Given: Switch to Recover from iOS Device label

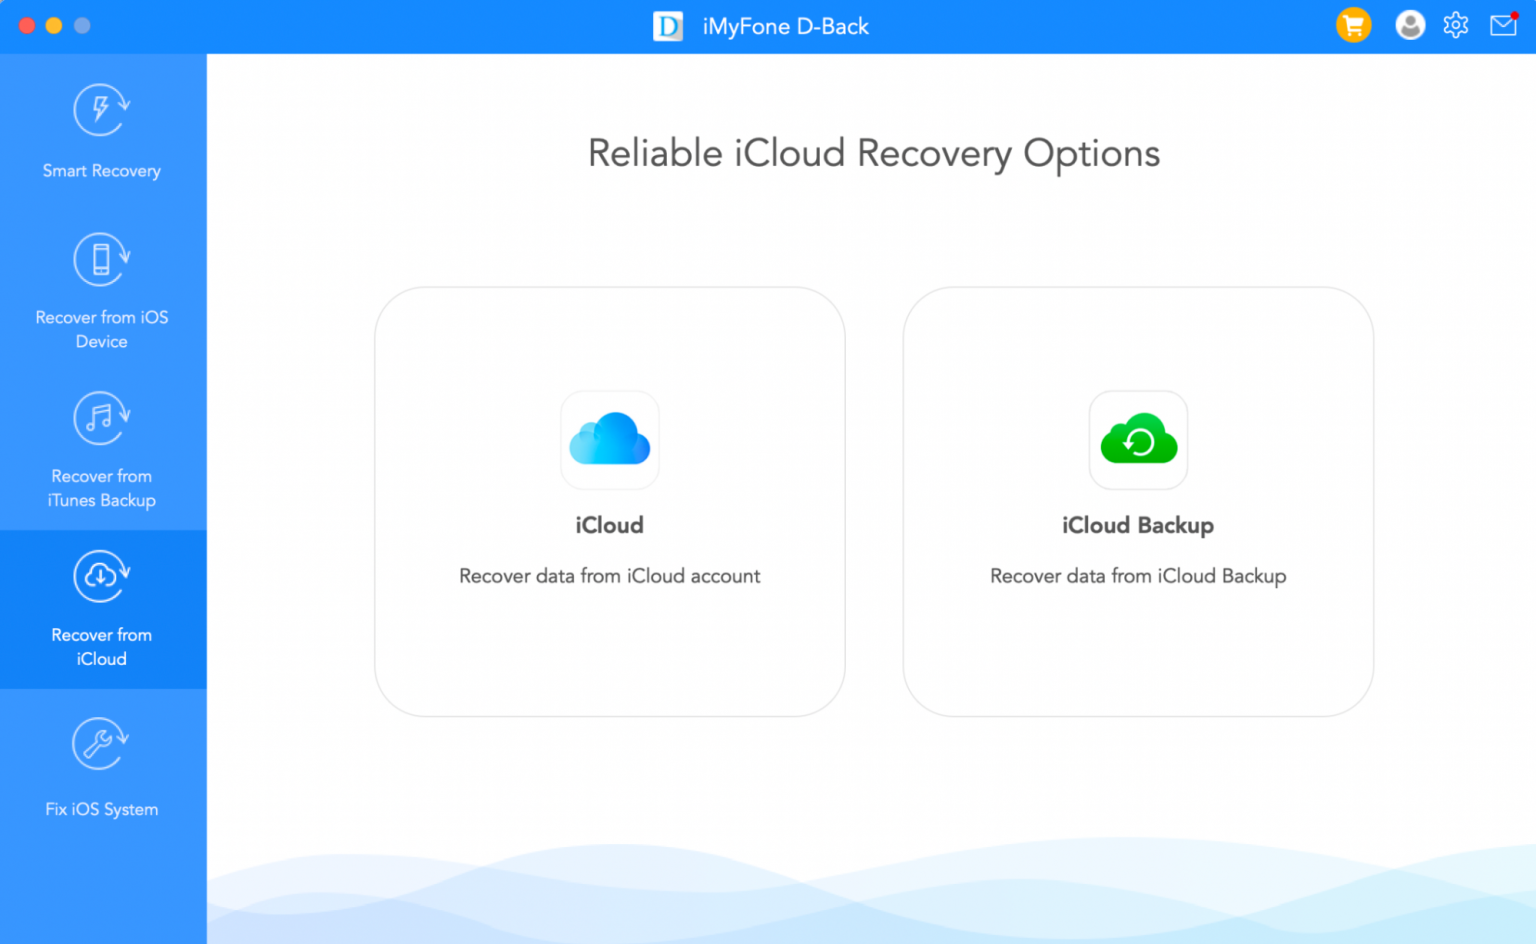Looking at the screenshot, I should coord(101,329).
